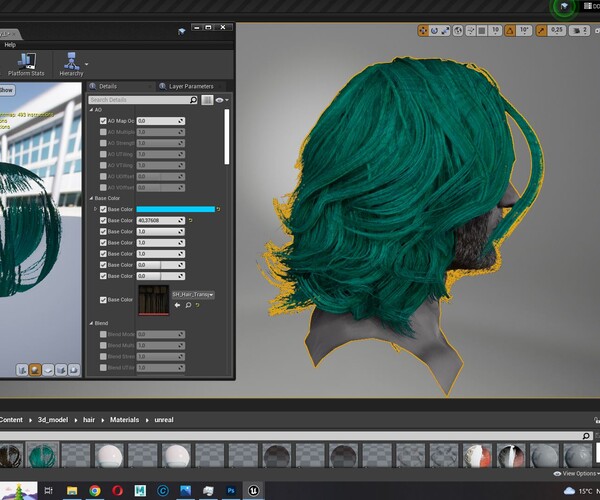Select the rotate gizmo tool in viewport
Image resolution: width=600 pixels, height=500 pixels.
(x=434, y=31)
